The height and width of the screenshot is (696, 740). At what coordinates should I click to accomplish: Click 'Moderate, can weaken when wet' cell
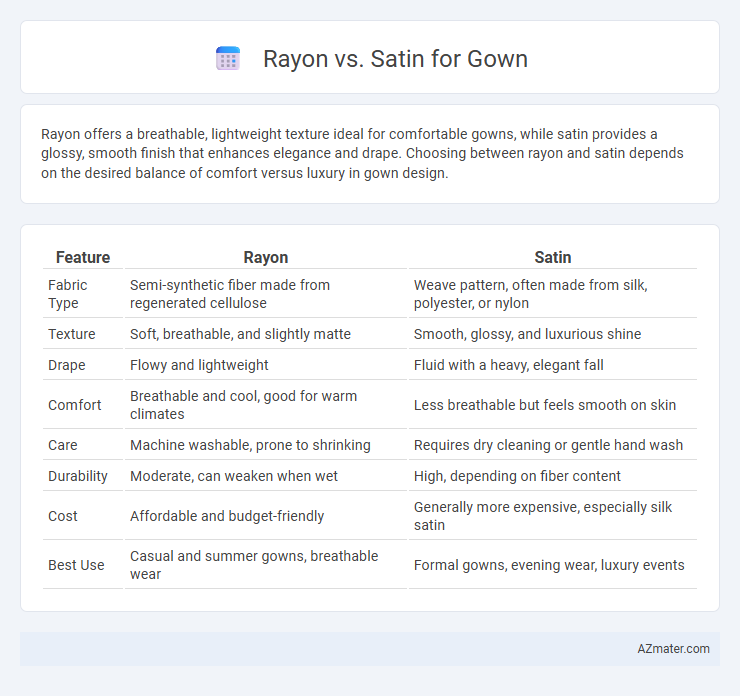[x=266, y=476]
